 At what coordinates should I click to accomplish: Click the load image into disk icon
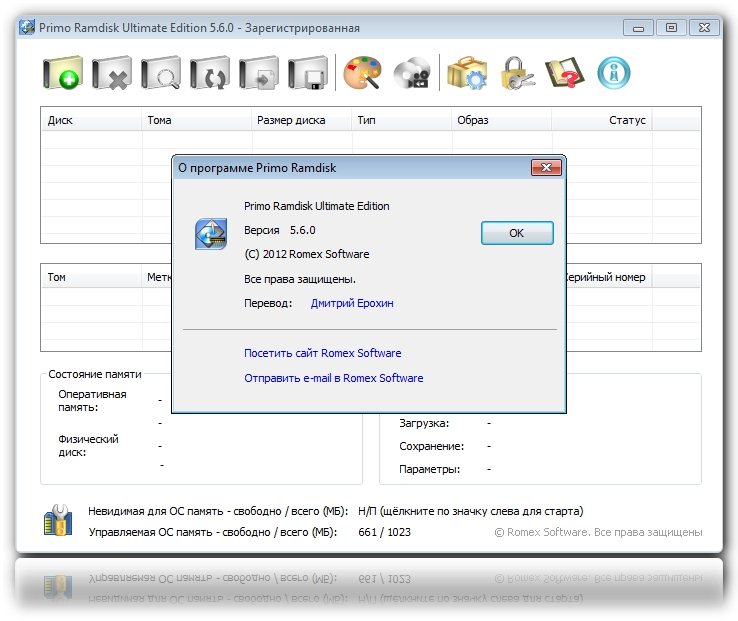(x=258, y=72)
